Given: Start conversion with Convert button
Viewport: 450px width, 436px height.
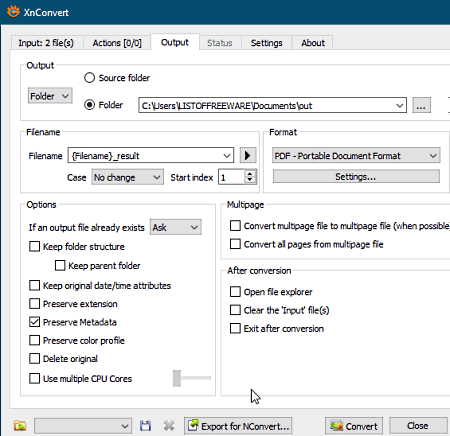Looking at the screenshot, I should pyautogui.click(x=354, y=426).
